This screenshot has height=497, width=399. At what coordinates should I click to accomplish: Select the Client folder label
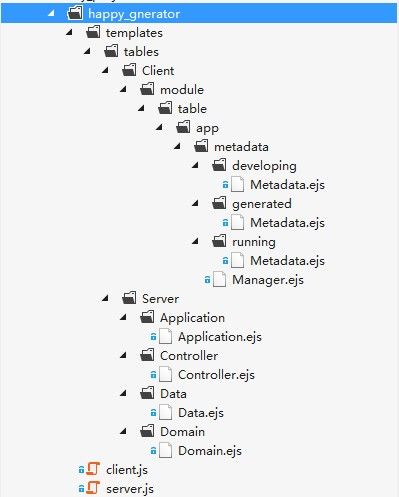[158, 71]
